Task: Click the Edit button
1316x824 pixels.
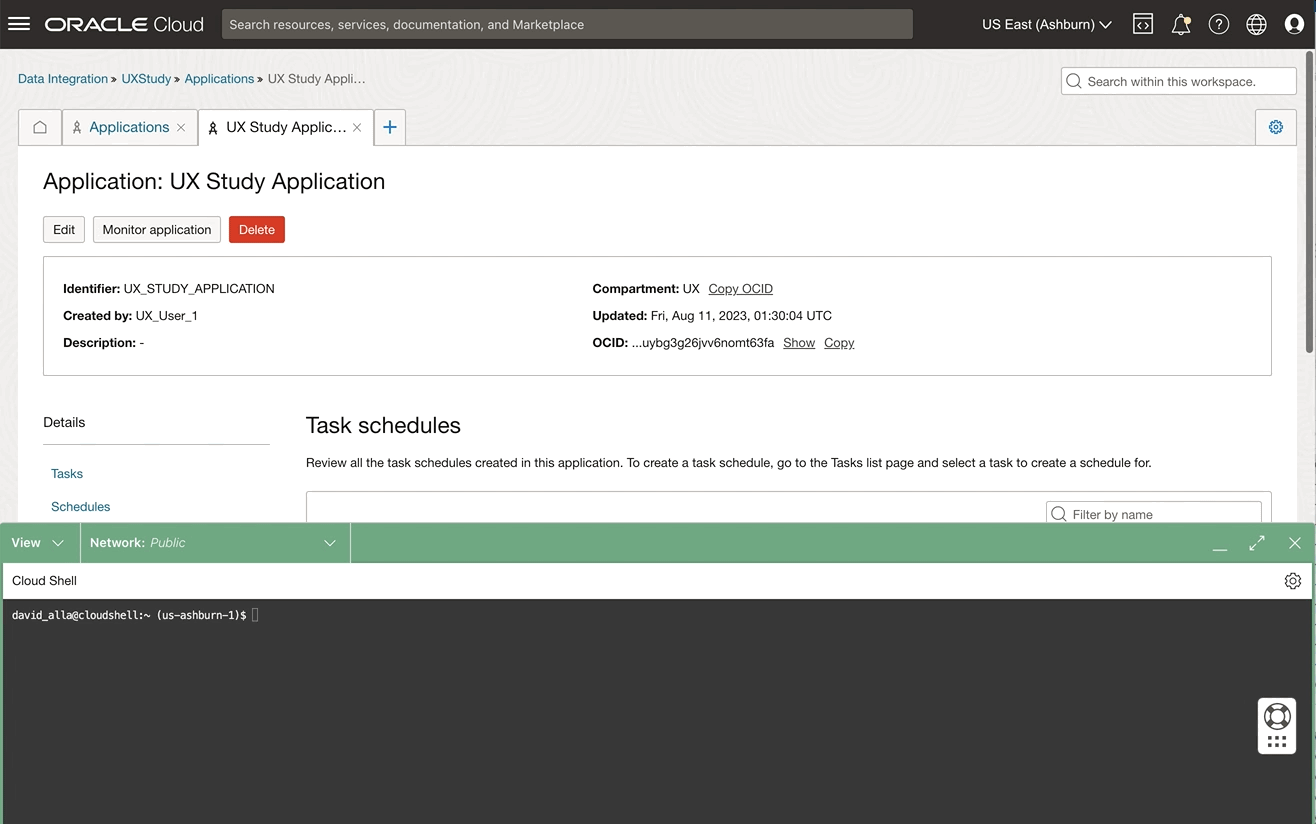Action: pos(64,229)
